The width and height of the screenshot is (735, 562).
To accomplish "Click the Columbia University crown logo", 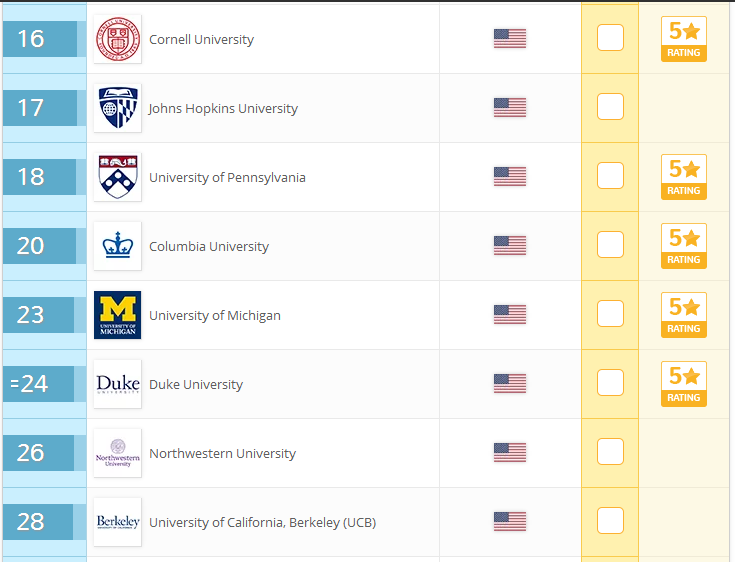I will (118, 246).
